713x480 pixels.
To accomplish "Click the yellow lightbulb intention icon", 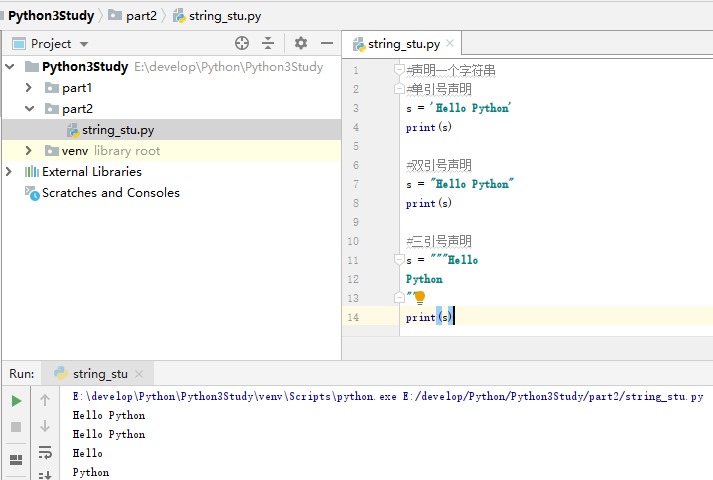I will (420, 297).
